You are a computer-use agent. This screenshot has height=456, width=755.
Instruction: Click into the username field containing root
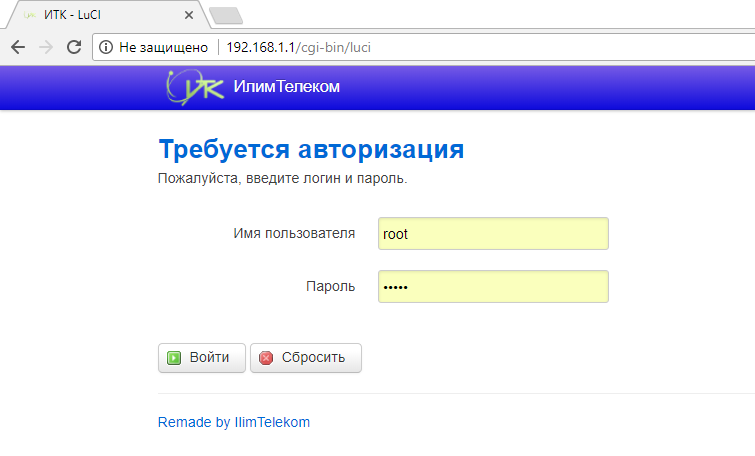pyautogui.click(x=493, y=234)
